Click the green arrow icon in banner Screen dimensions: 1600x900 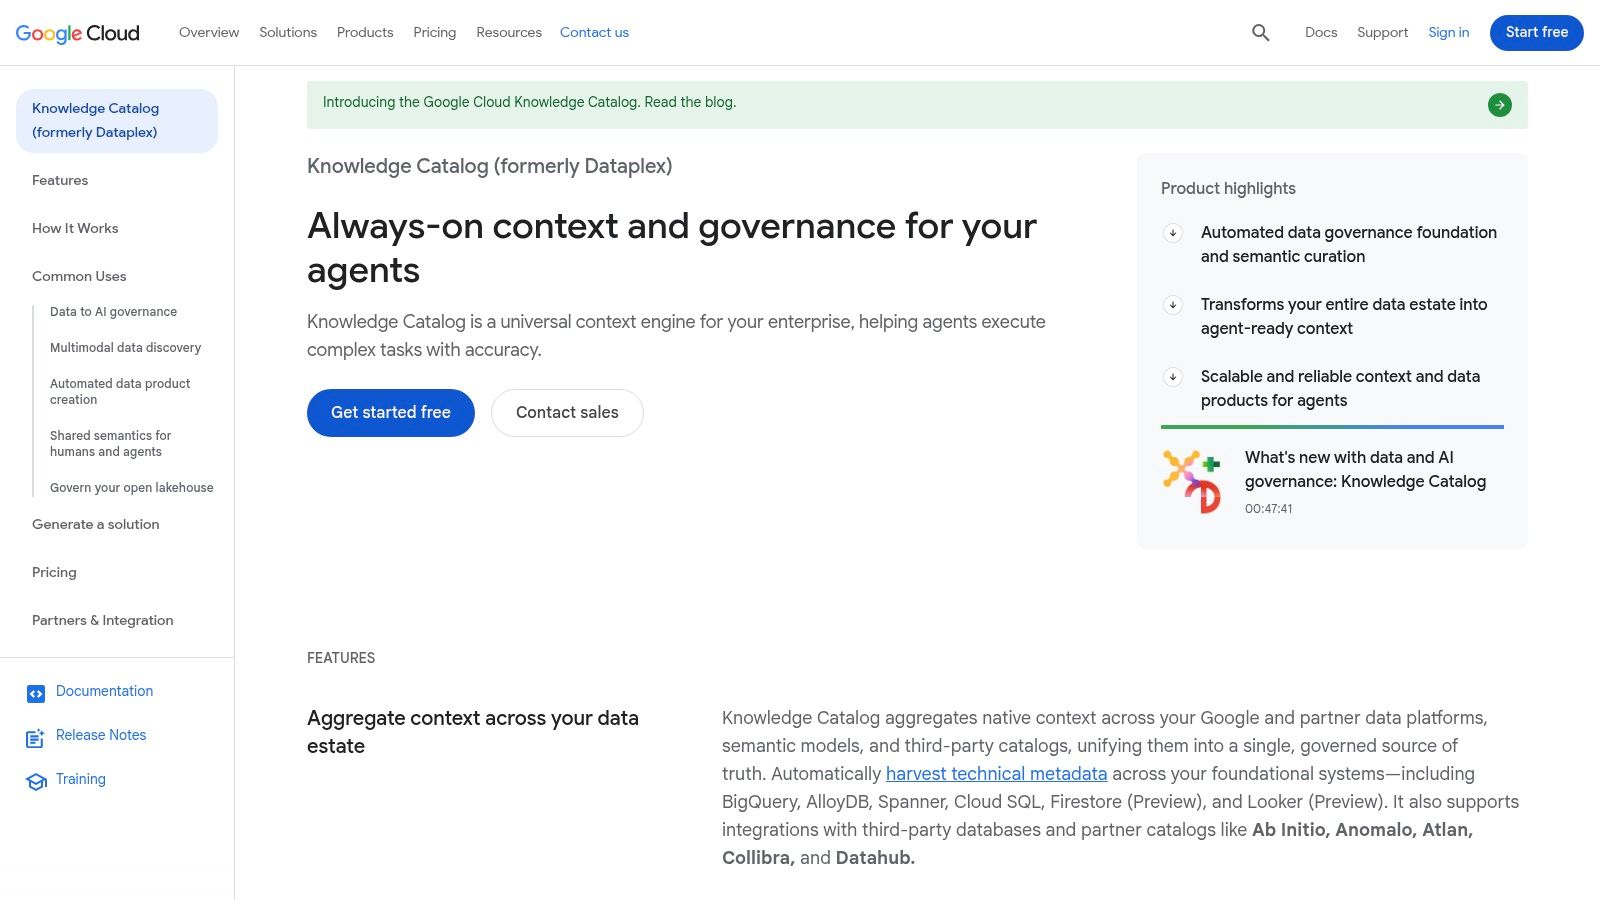click(1499, 105)
